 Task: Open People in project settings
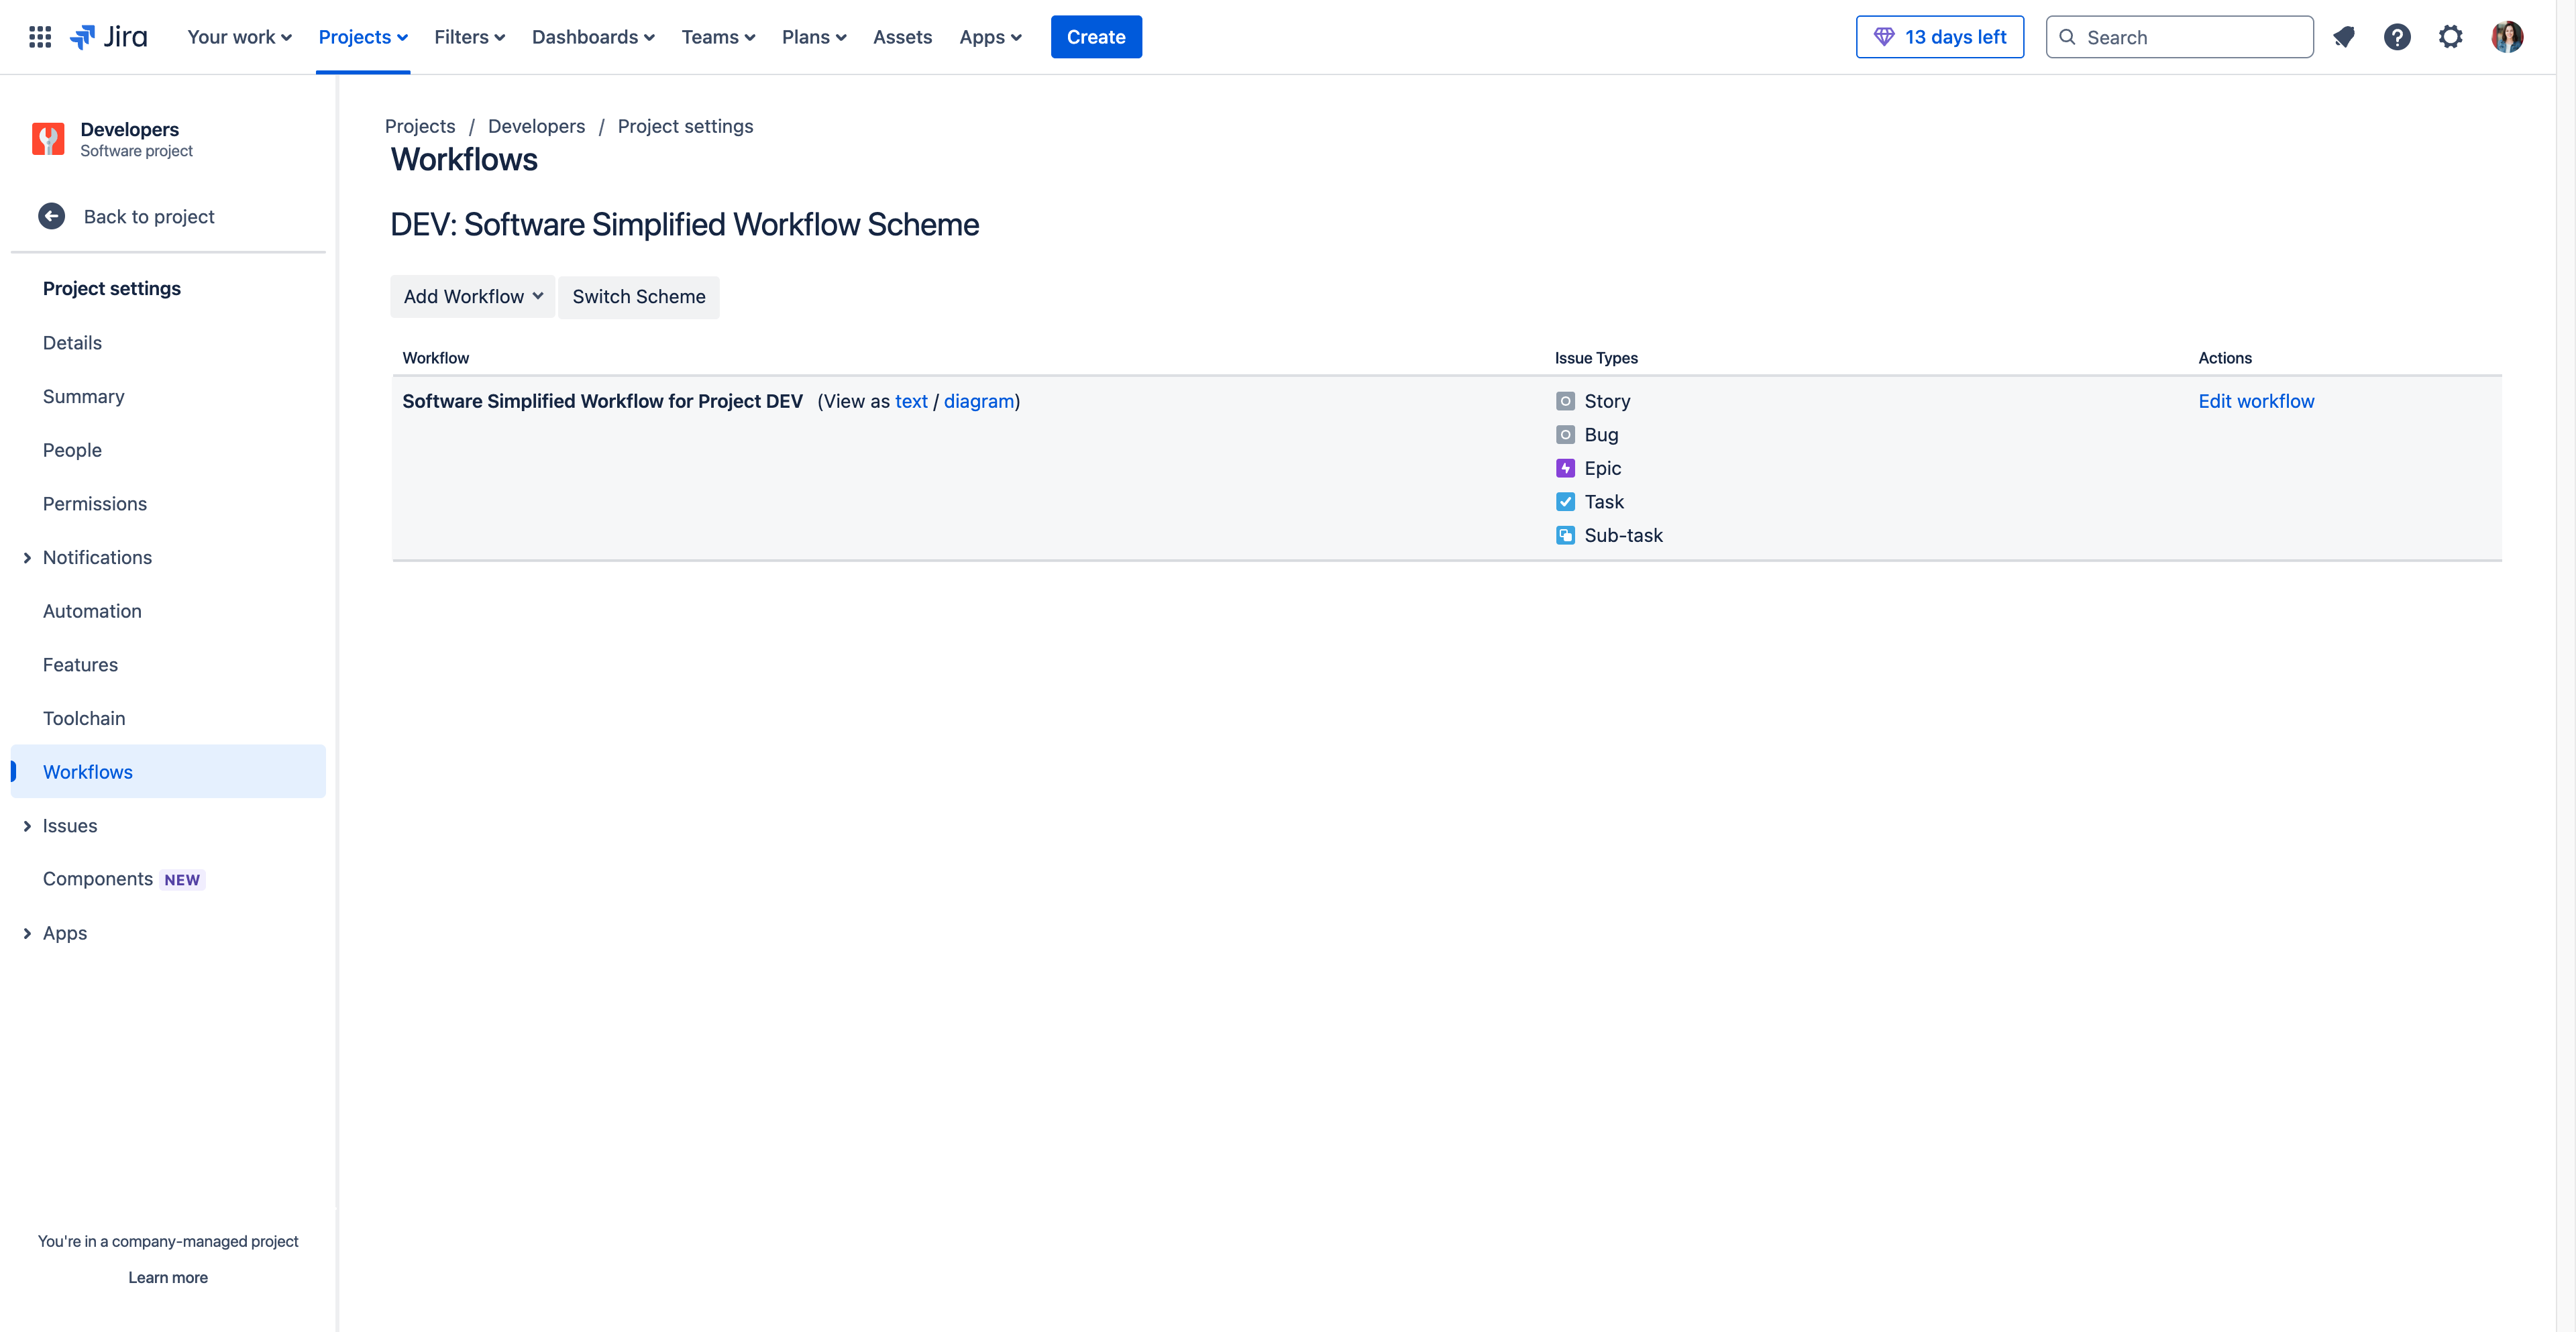(x=72, y=450)
